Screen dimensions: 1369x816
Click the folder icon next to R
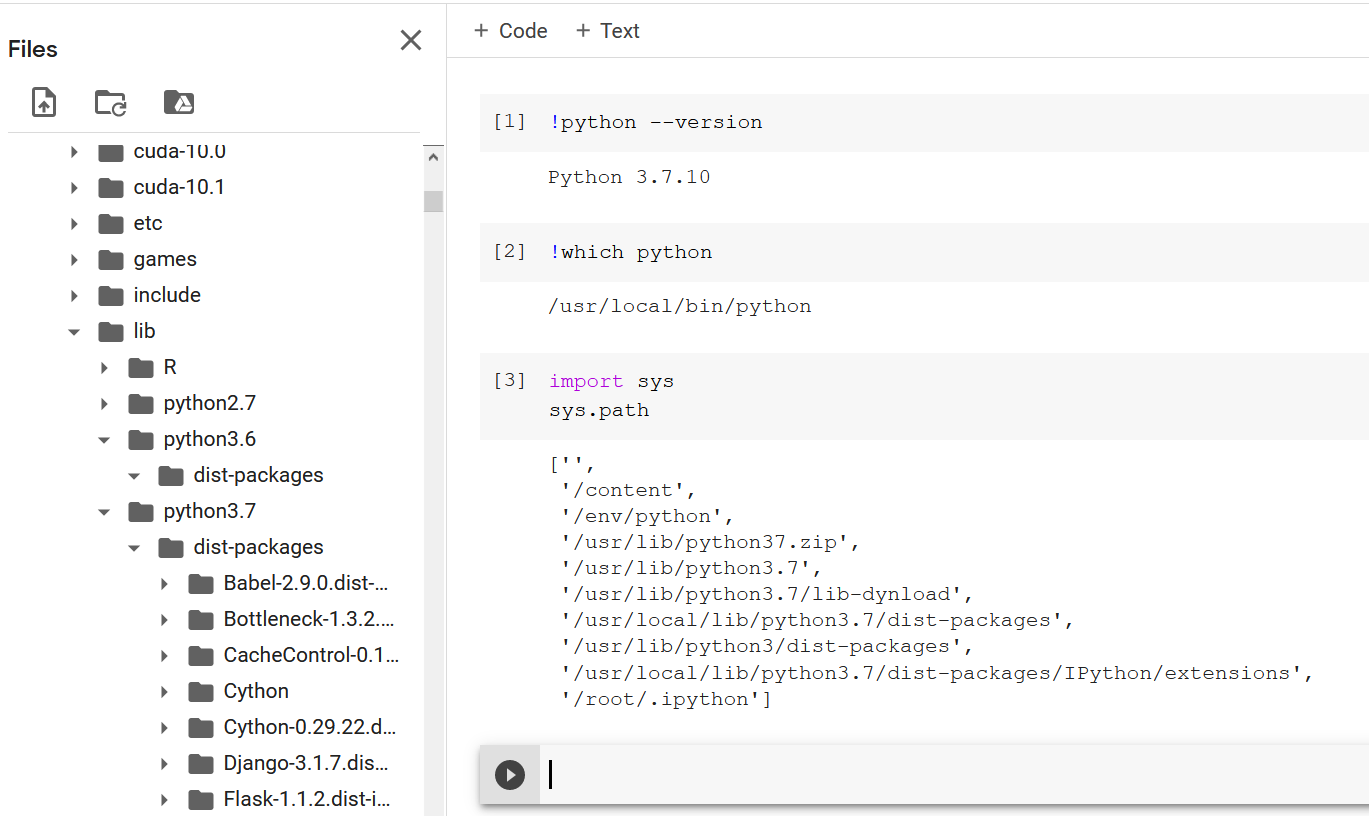pos(139,367)
